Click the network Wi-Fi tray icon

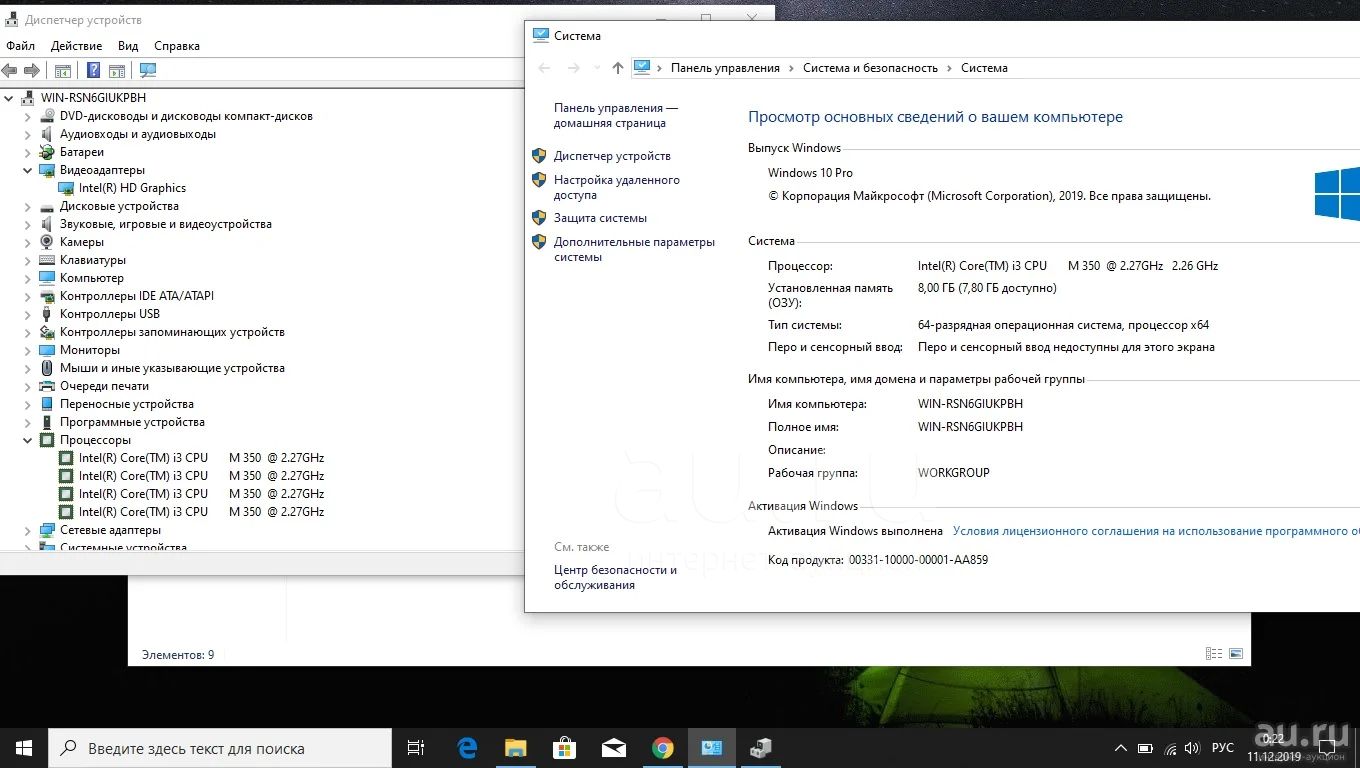1171,748
